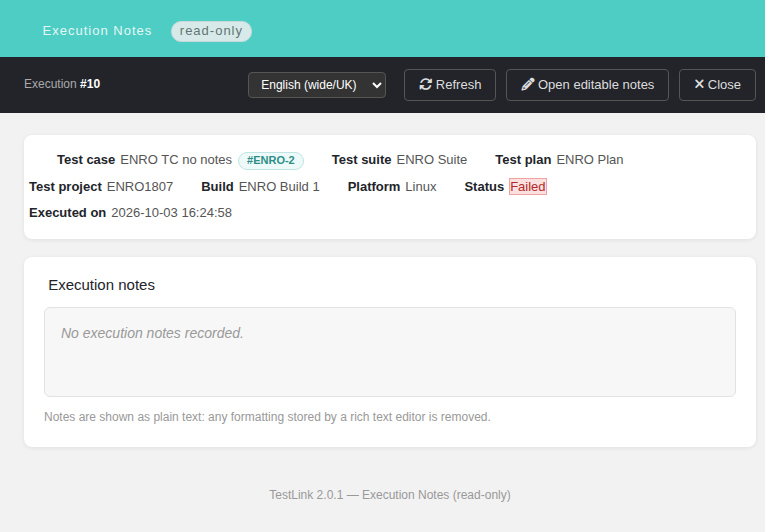Click the 'ENRO TC no notes' test case name
This screenshot has height=532, width=765.
[x=176, y=160]
